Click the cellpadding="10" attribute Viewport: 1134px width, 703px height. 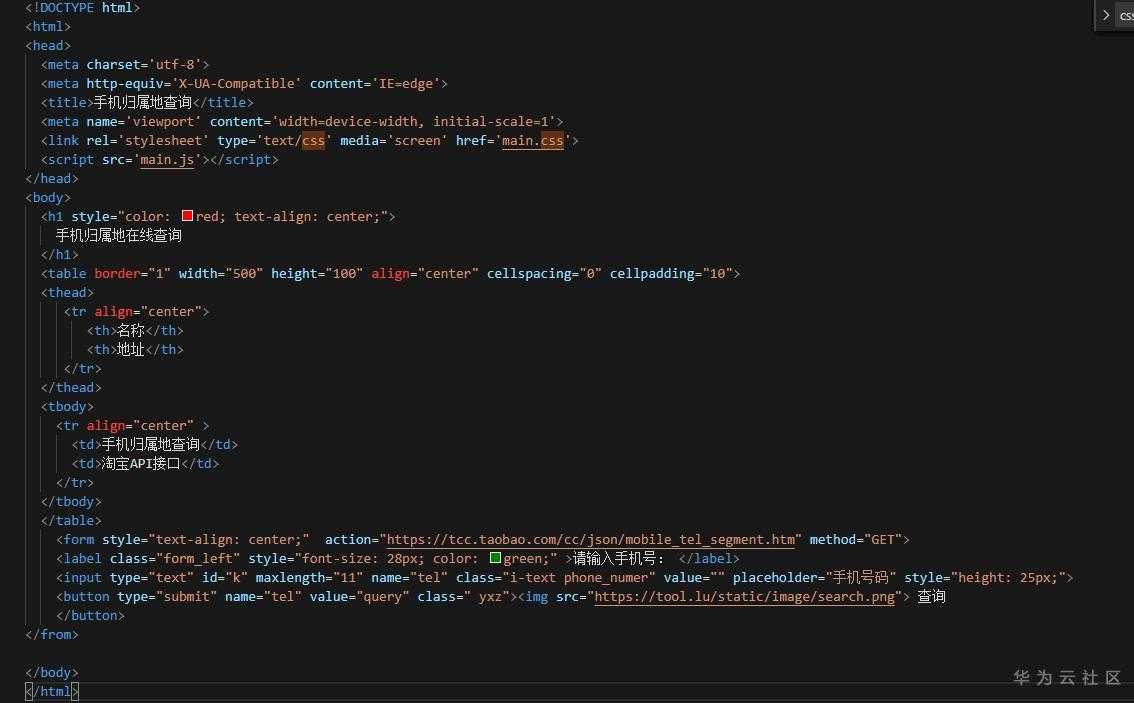click(x=671, y=273)
